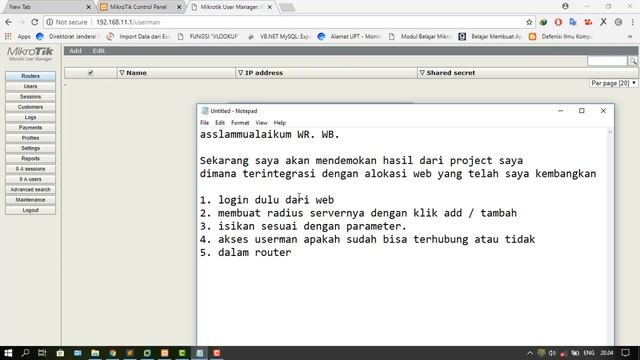The image size is (640, 360).
Task: Sort by the Name column triangle
Action: tap(122, 73)
